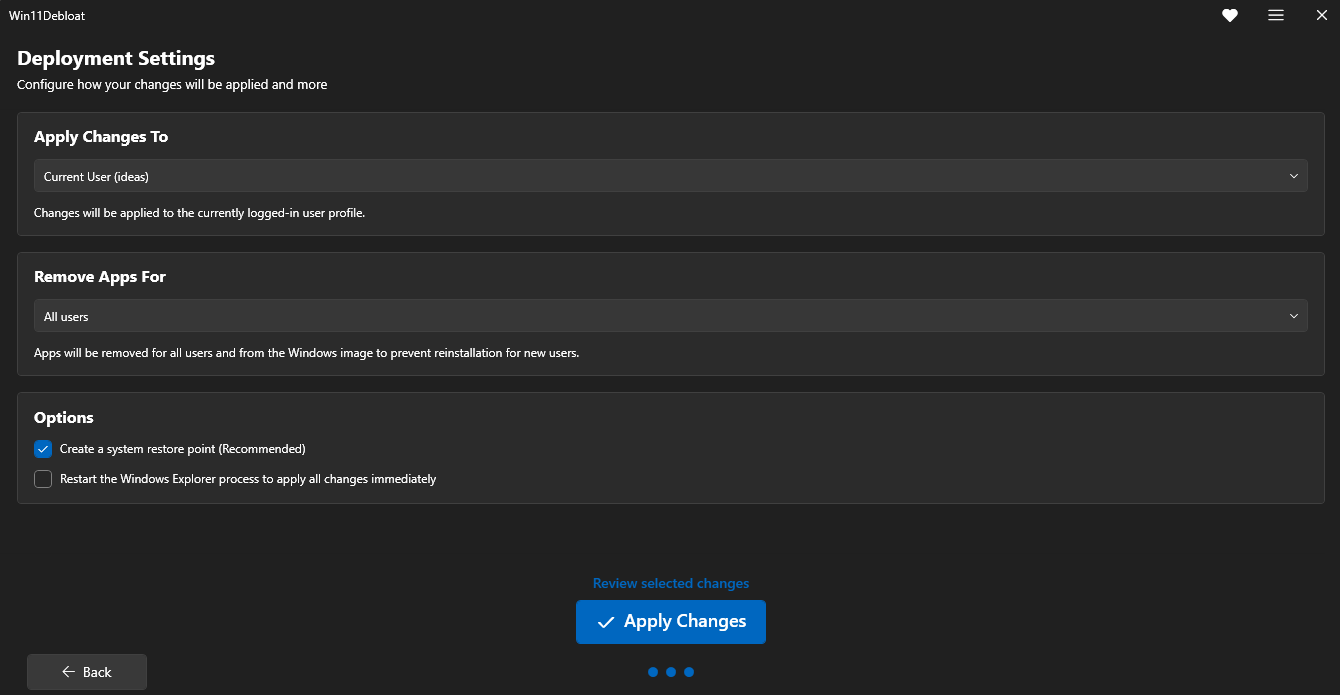Screen dimensions: 1340x695
Task: Click the left arrow icon on Back
Action: (x=68, y=672)
